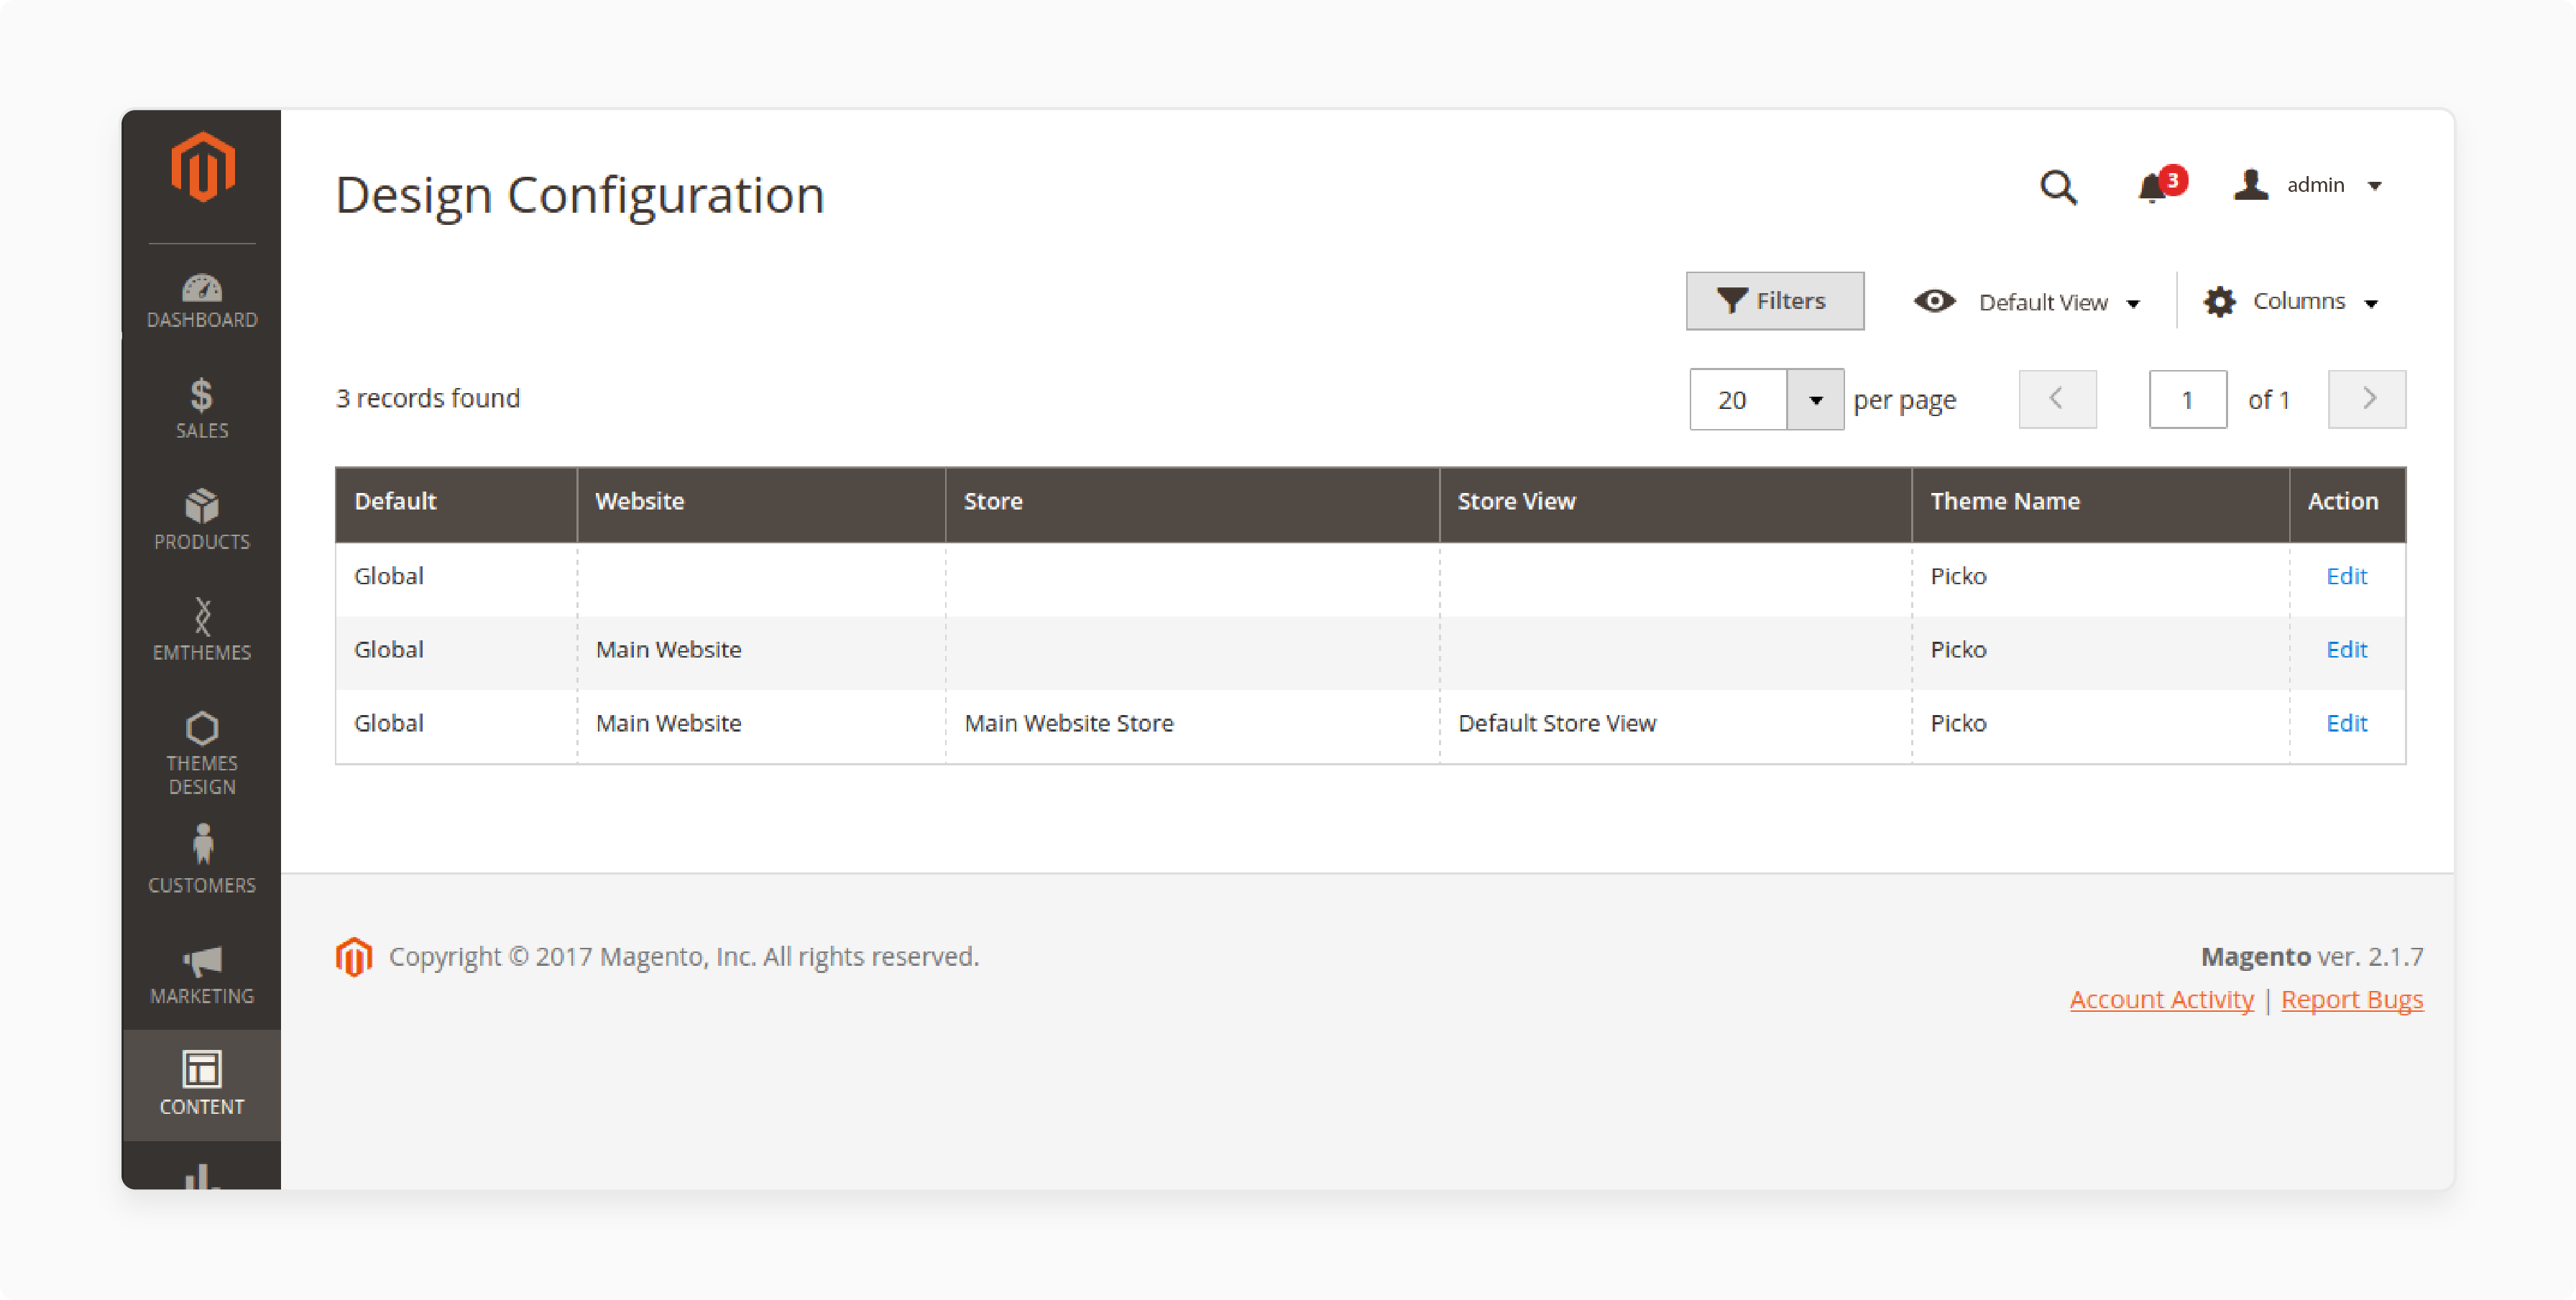Viewport: 2576px width, 1300px height.
Task: Open the Account Activity link
Action: (x=2161, y=1000)
